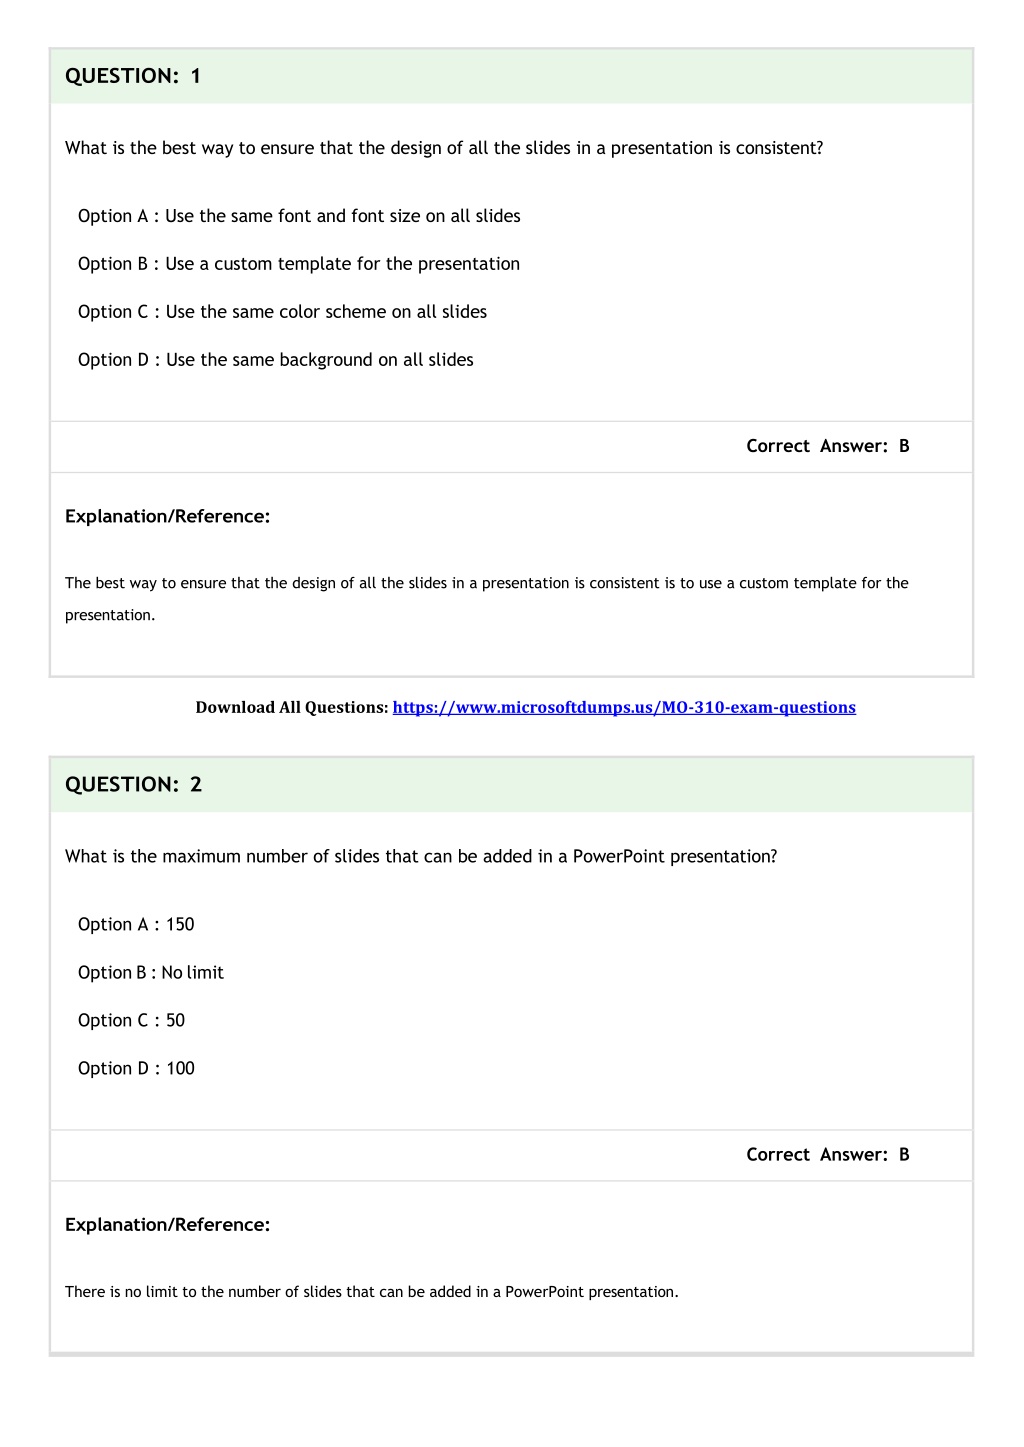Open the microsoftdumps MO-310 exam questions link
Screen dimensions: 1024x1447
[624, 708]
